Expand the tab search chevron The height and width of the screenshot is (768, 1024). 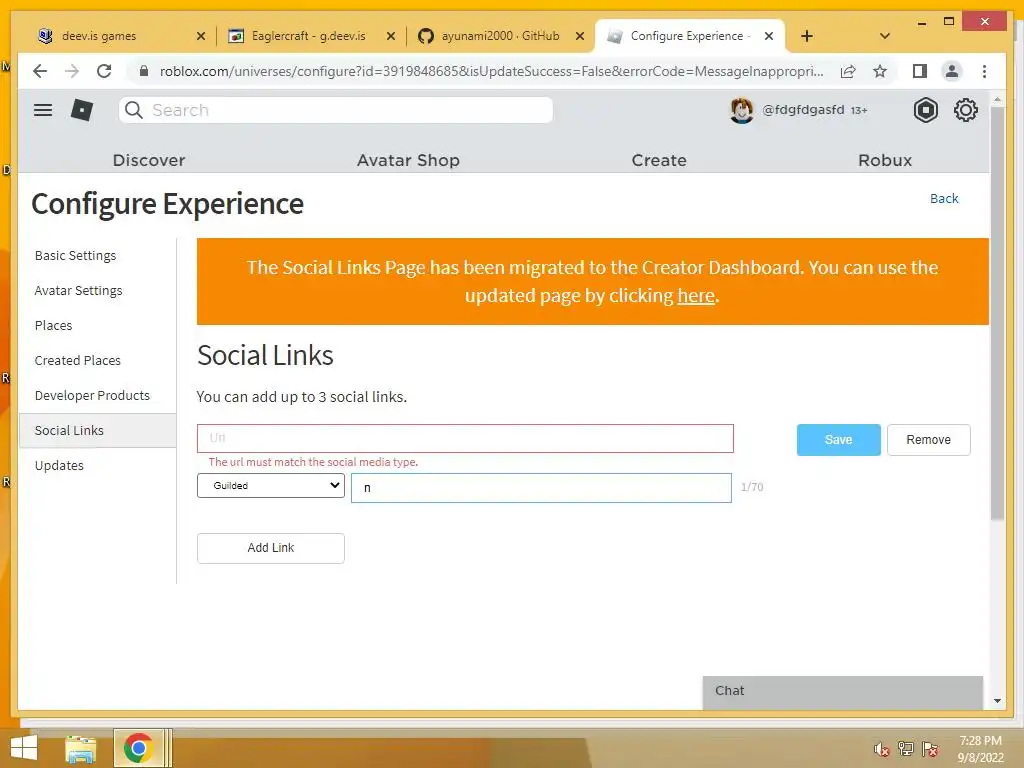click(884, 36)
